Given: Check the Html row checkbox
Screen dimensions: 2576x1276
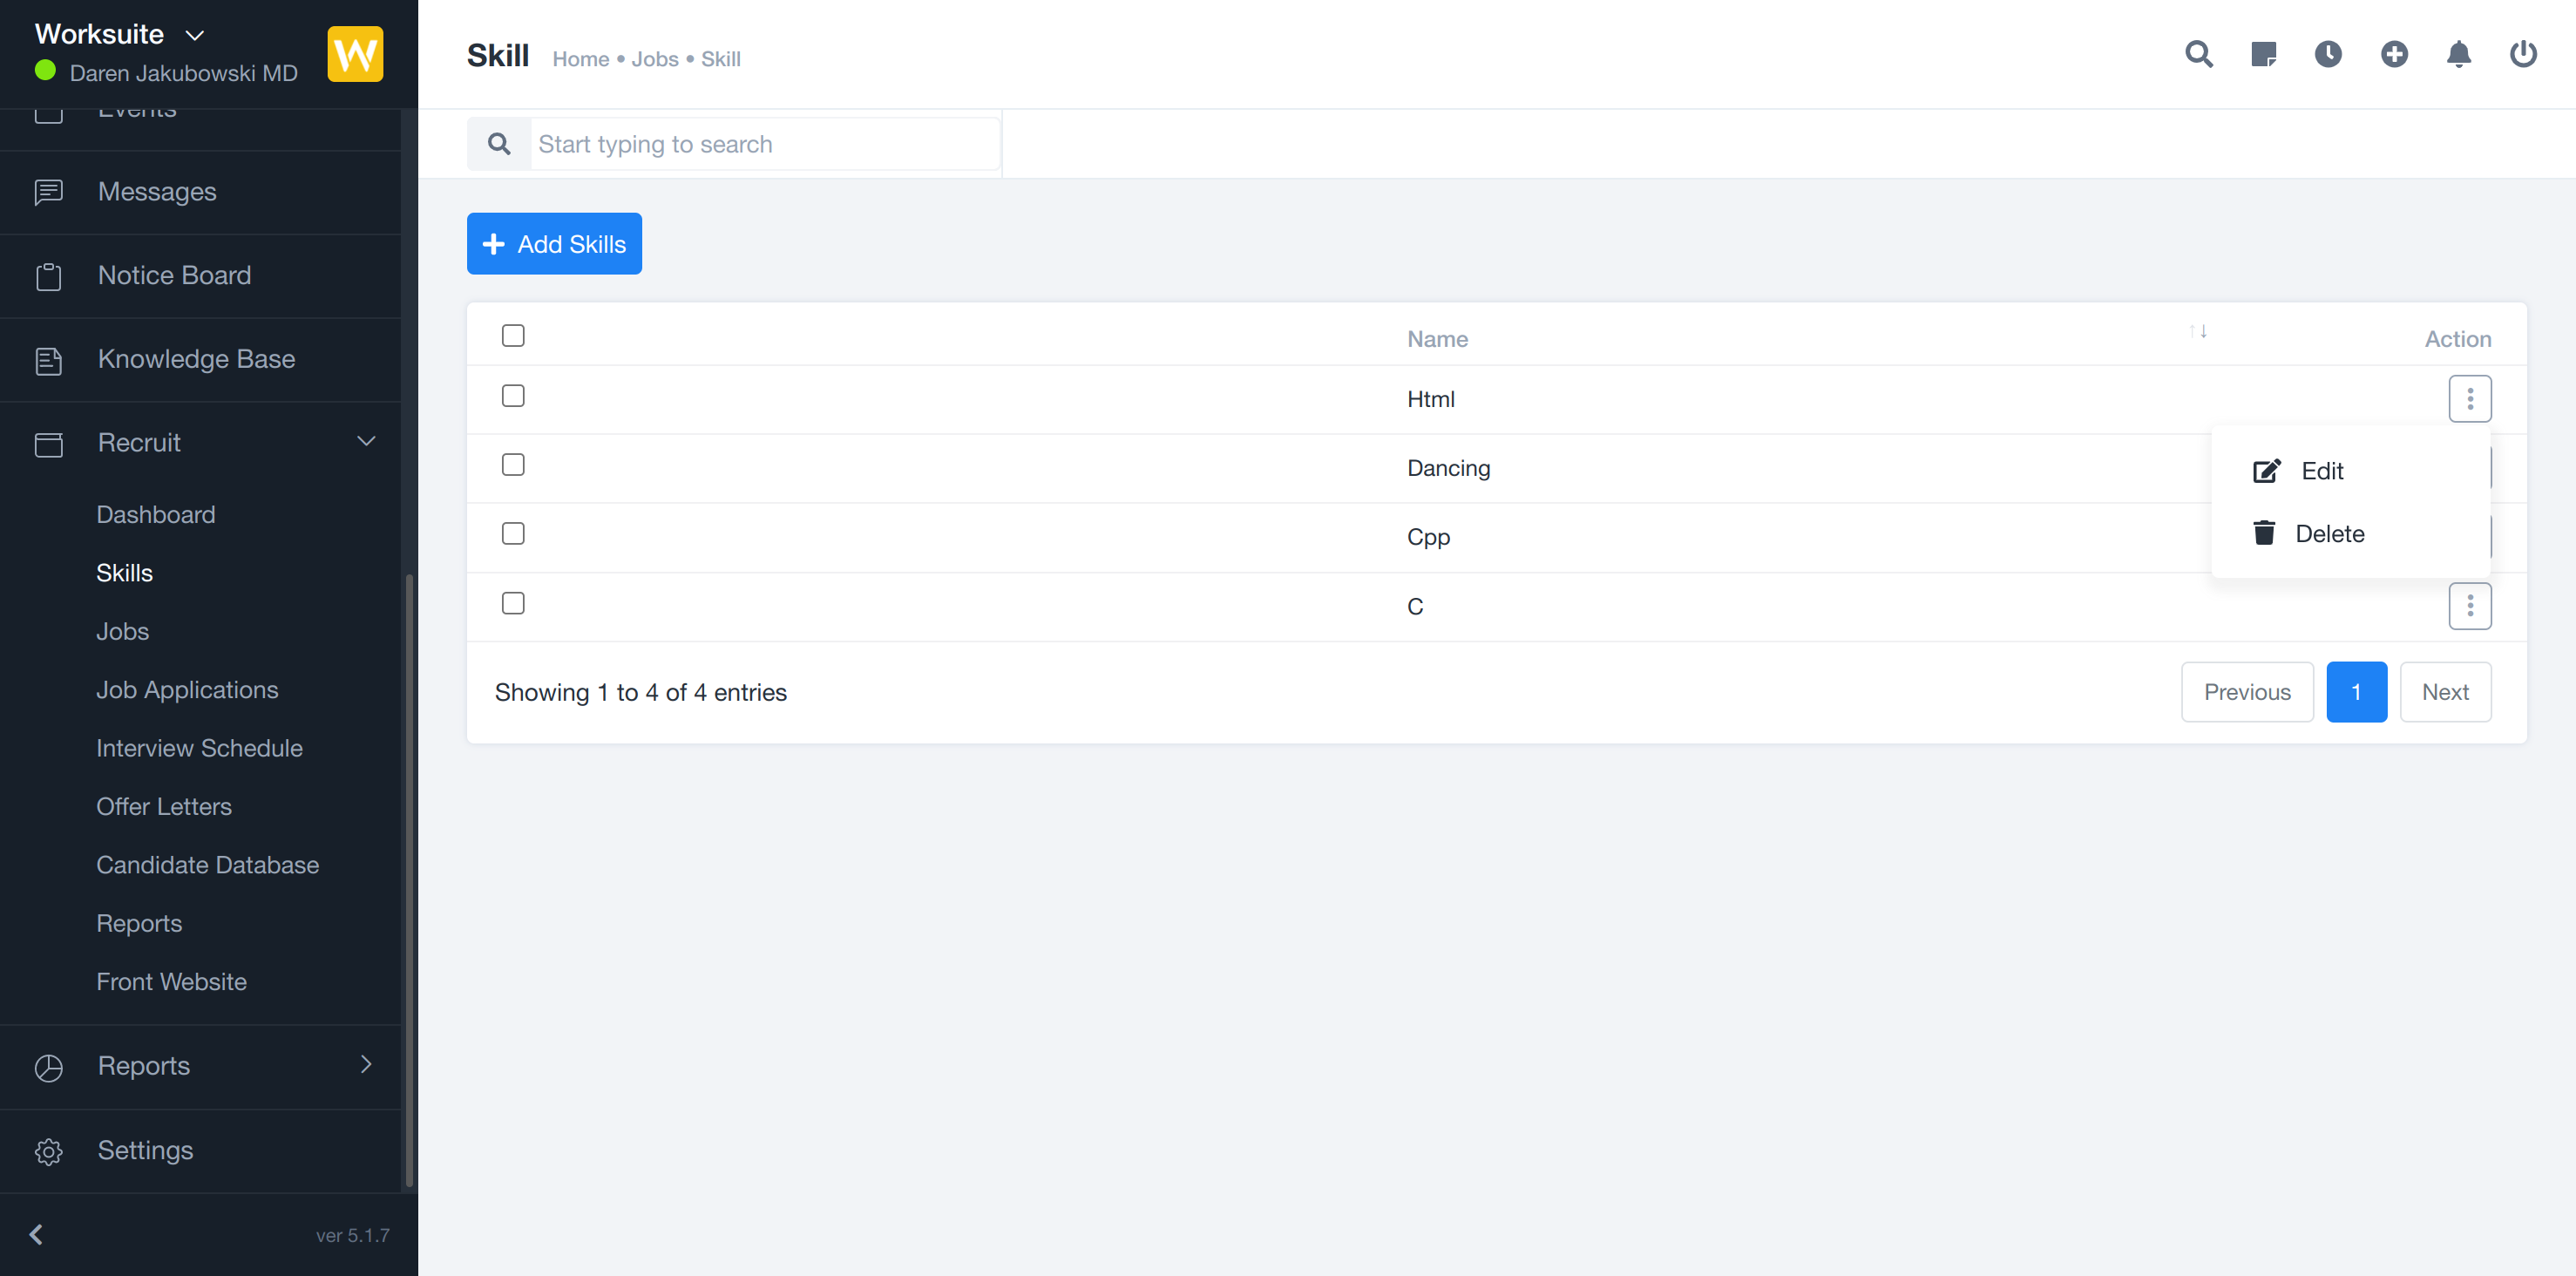Looking at the screenshot, I should pyautogui.click(x=513, y=396).
